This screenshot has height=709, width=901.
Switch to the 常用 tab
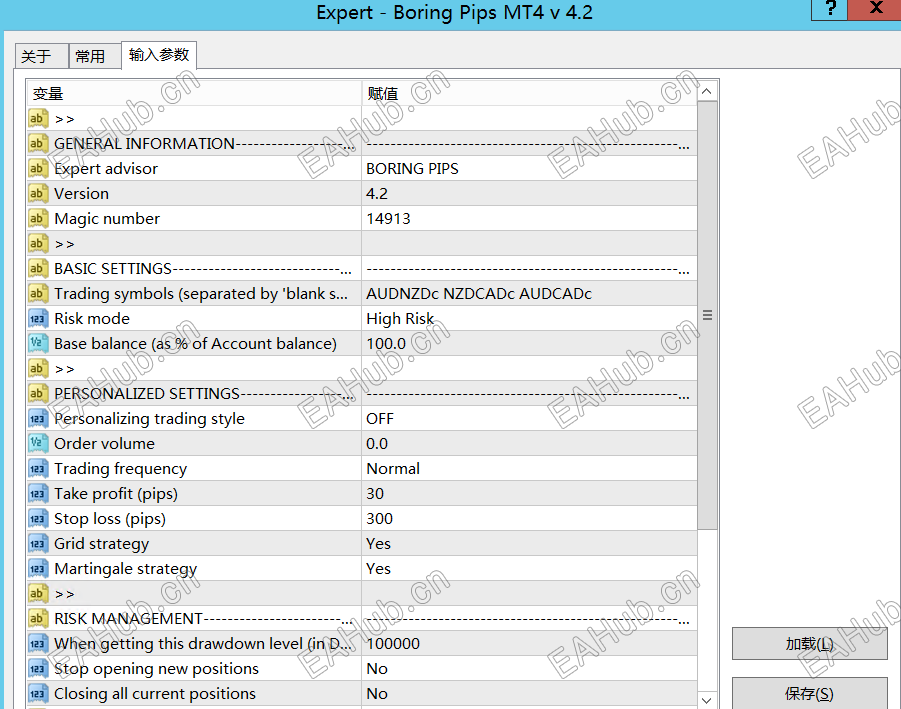tap(95, 56)
